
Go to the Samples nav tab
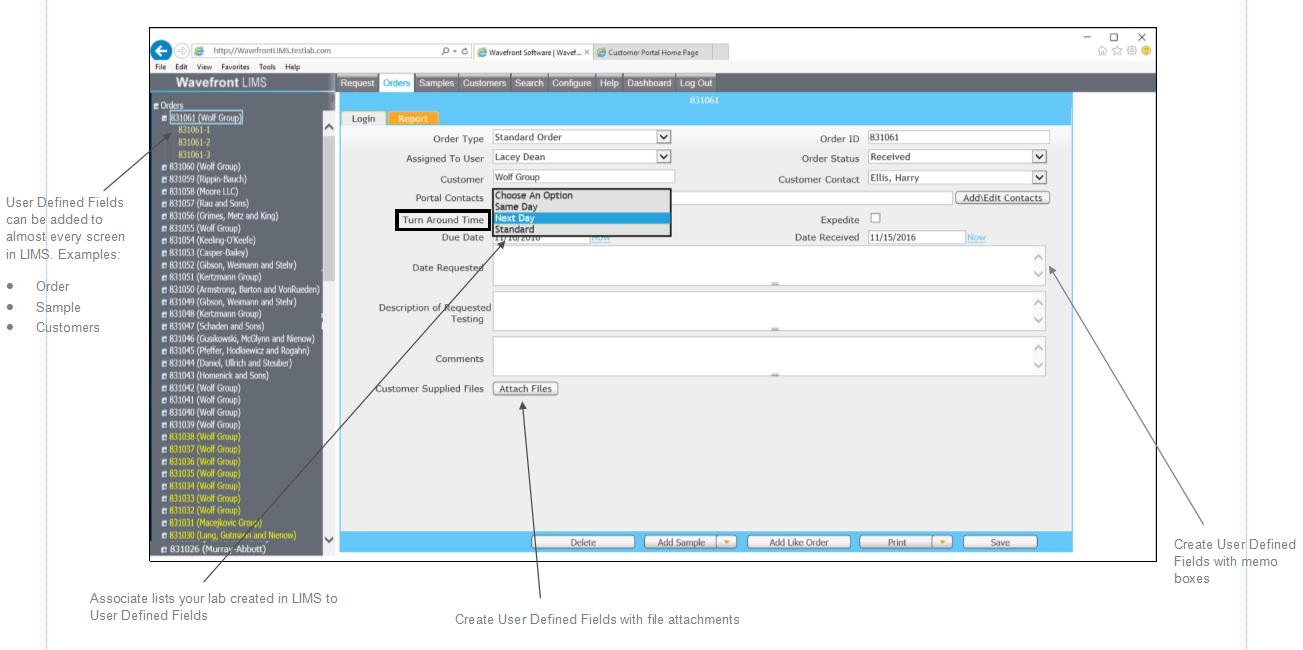pyautogui.click(x=436, y=83)
